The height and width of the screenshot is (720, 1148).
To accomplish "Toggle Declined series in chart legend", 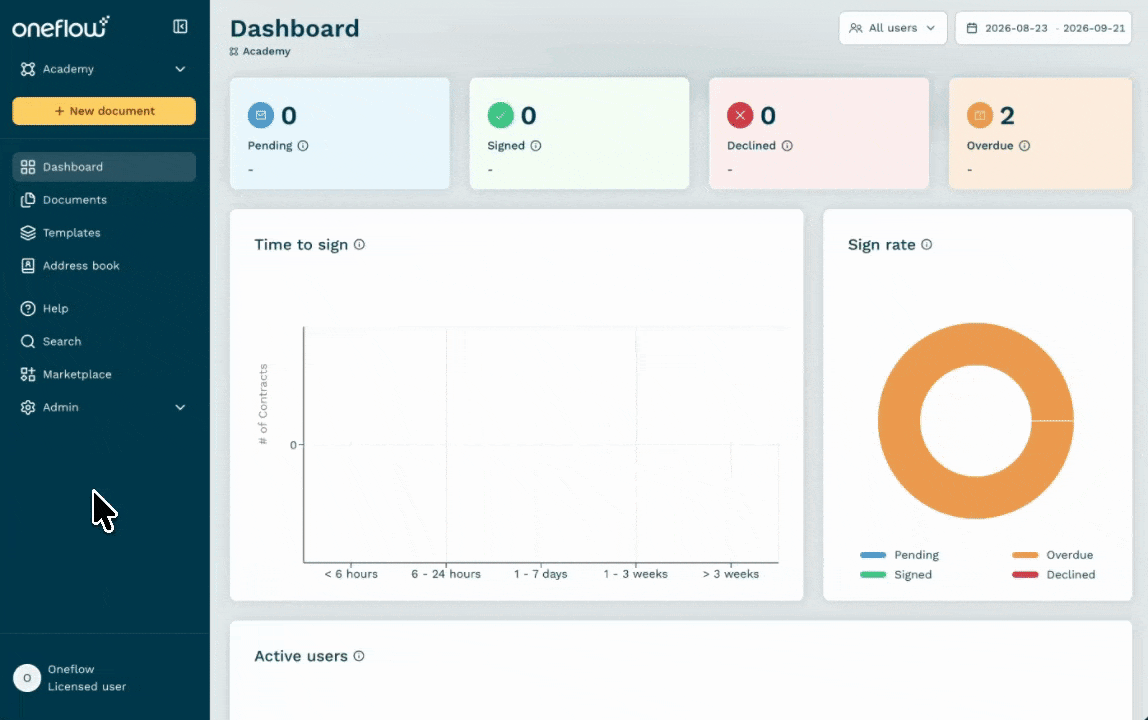I will click(1054, 575).
